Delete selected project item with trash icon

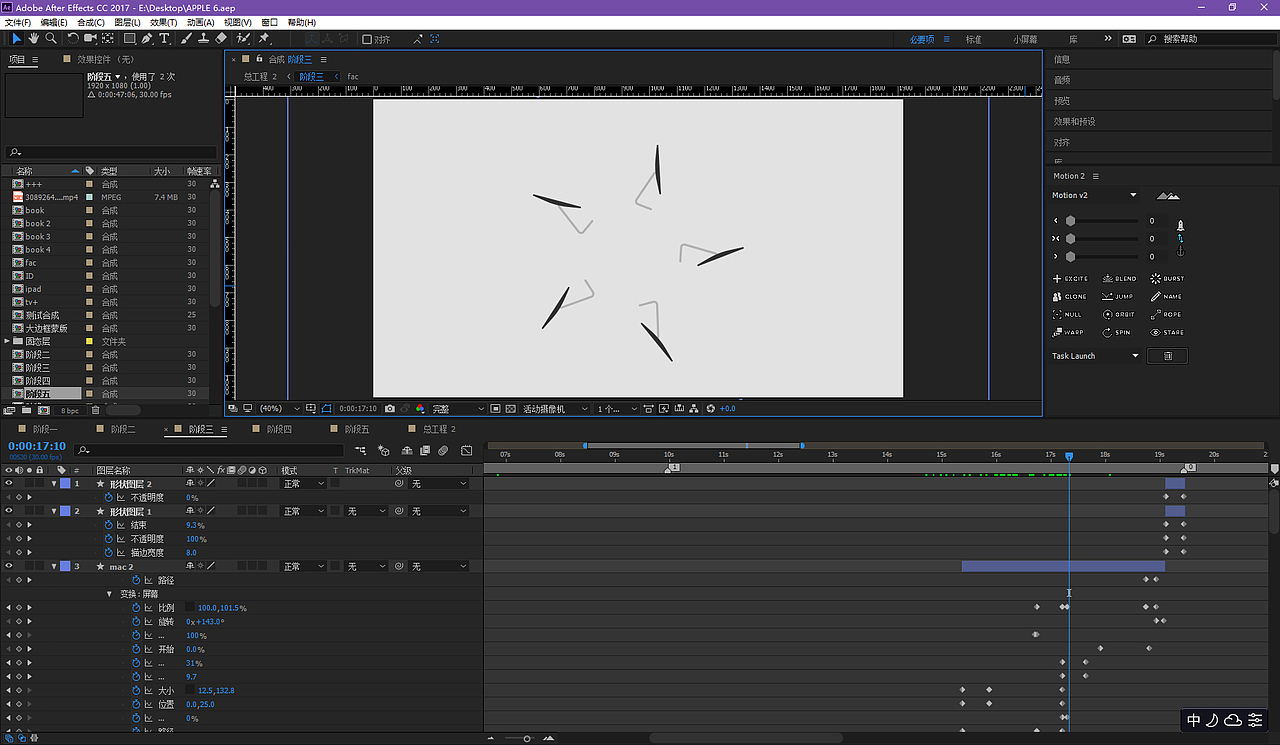tap(96, 410)
